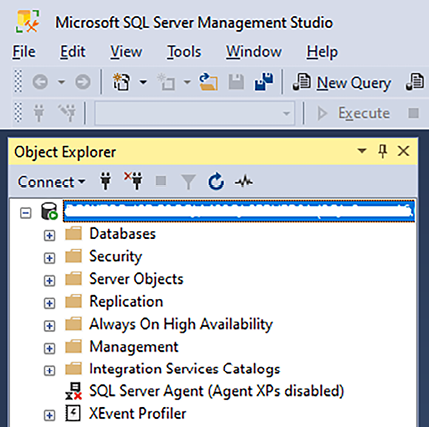
Task: Expand the Replication node
Action: [x=49, y=303]
